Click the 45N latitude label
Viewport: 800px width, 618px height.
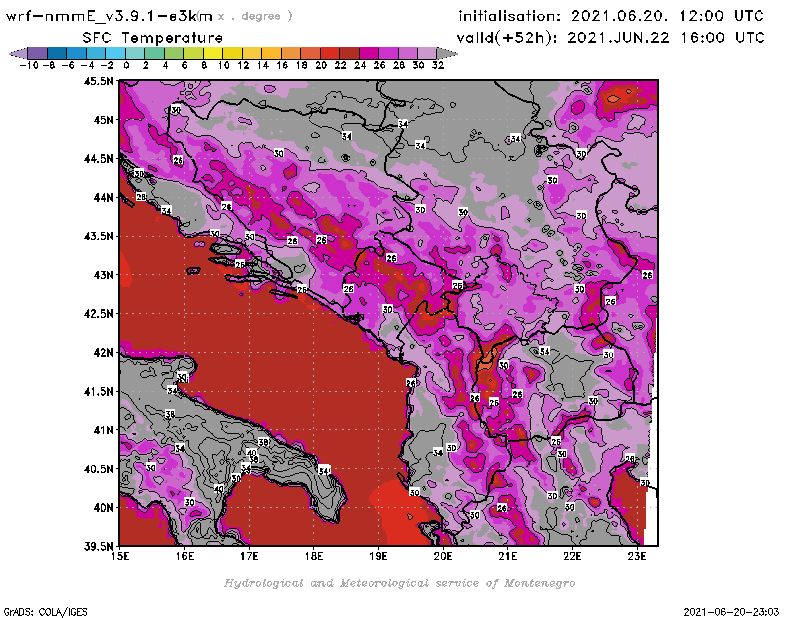tap(103, 120)
